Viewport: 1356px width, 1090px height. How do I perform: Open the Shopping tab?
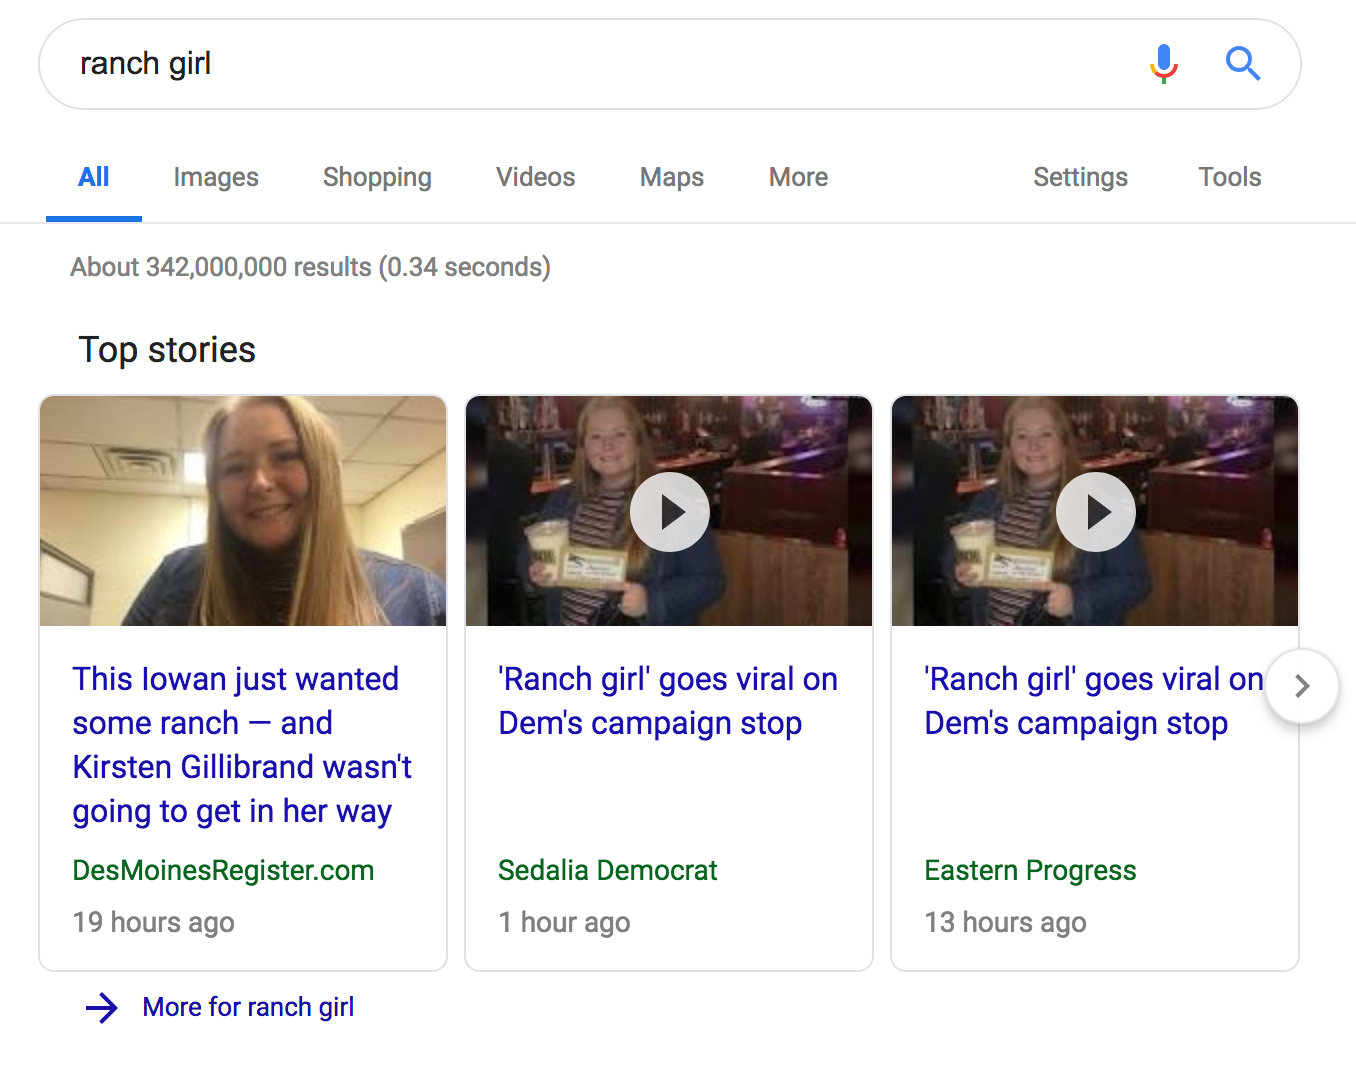click(x=377, y=178)
